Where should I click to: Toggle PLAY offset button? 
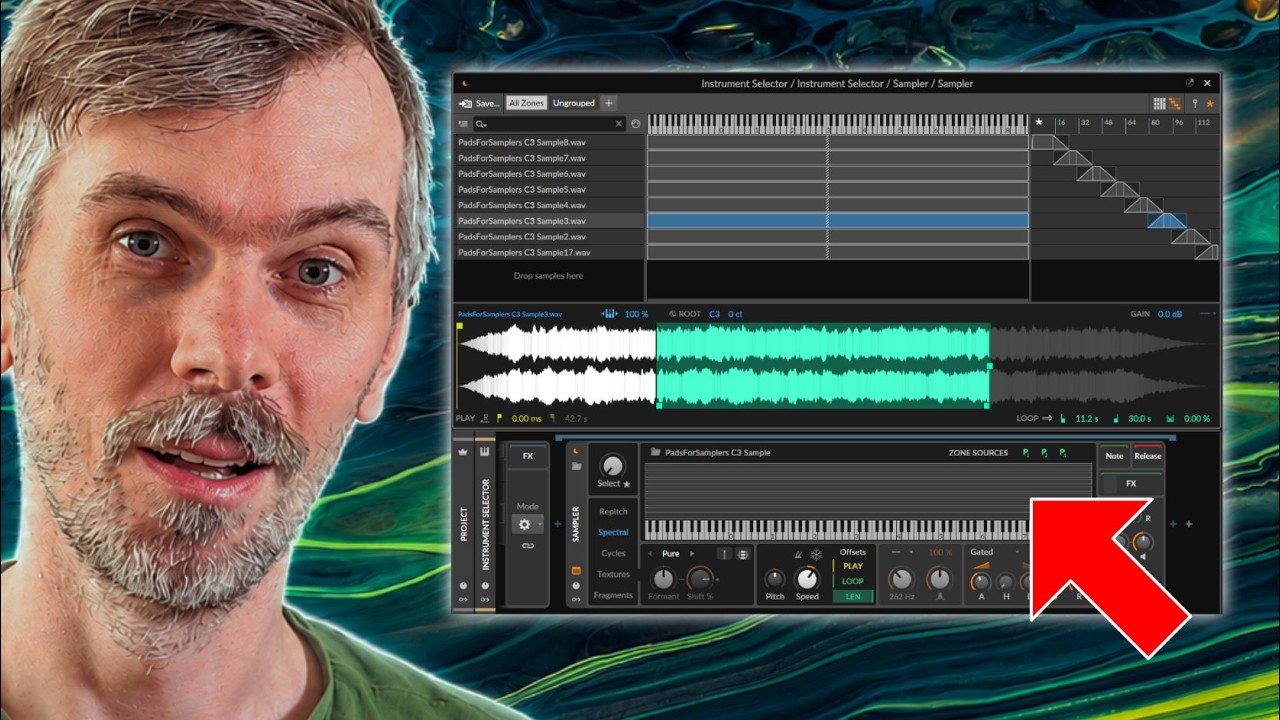point(853,566)
